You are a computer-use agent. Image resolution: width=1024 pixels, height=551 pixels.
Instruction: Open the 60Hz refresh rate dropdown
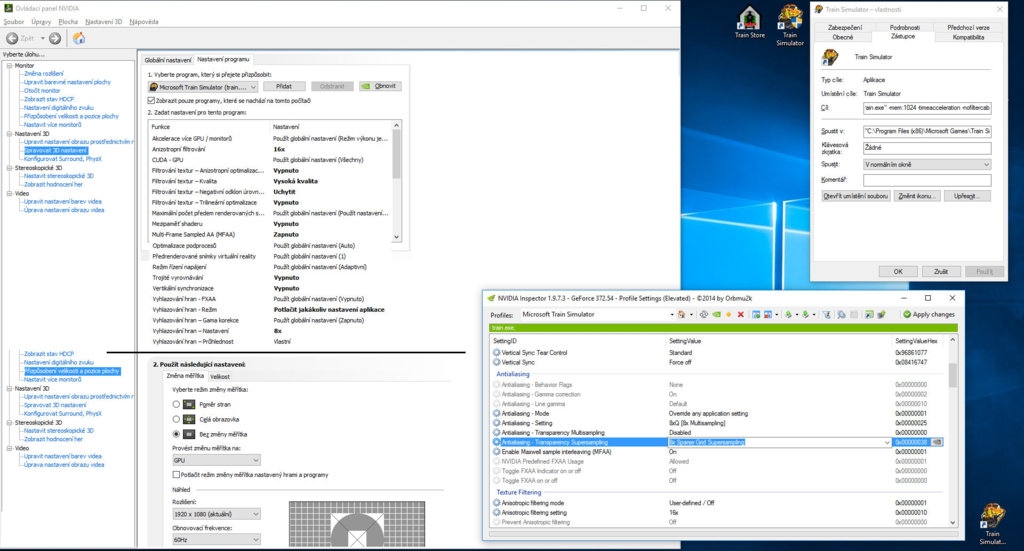tap(216, 539)
